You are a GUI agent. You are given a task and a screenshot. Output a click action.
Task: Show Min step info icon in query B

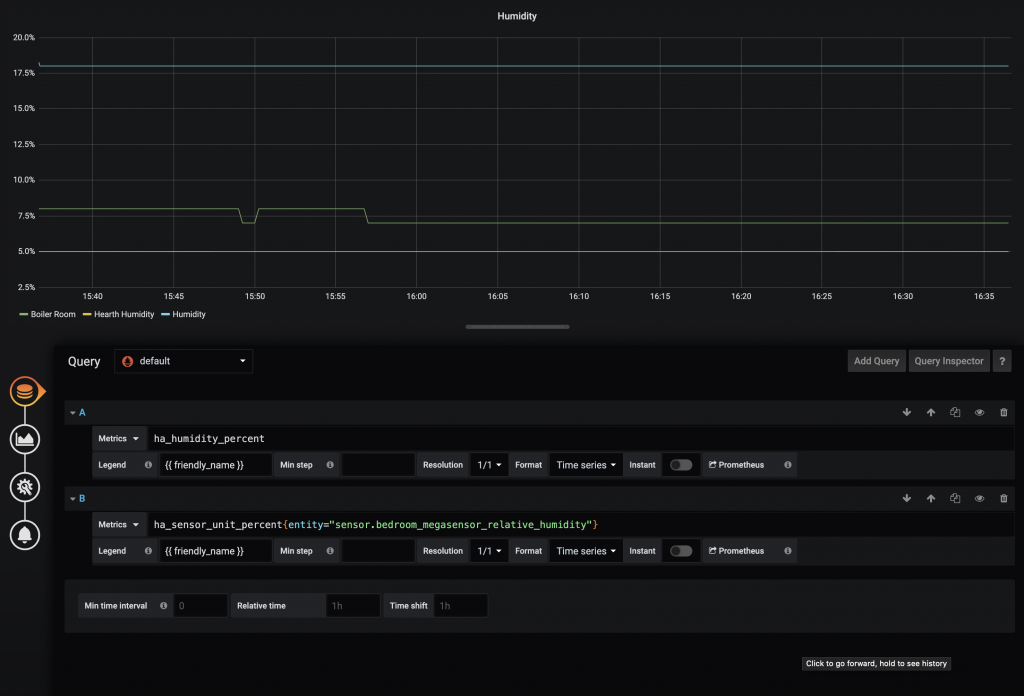(330, 551)
